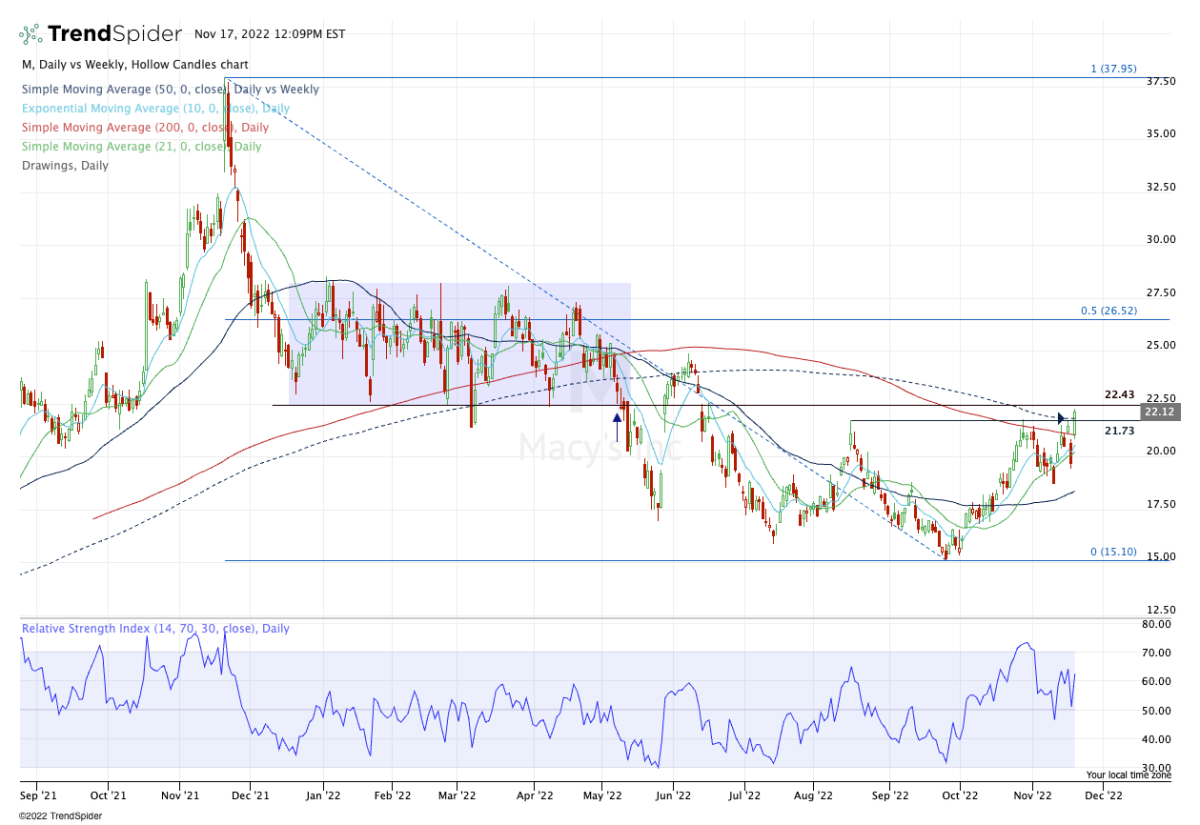This screenshot has width=1200, height=825.
Task: Toggle the Simple Moving Average (50) legend entry
Action: click(170, 89)
